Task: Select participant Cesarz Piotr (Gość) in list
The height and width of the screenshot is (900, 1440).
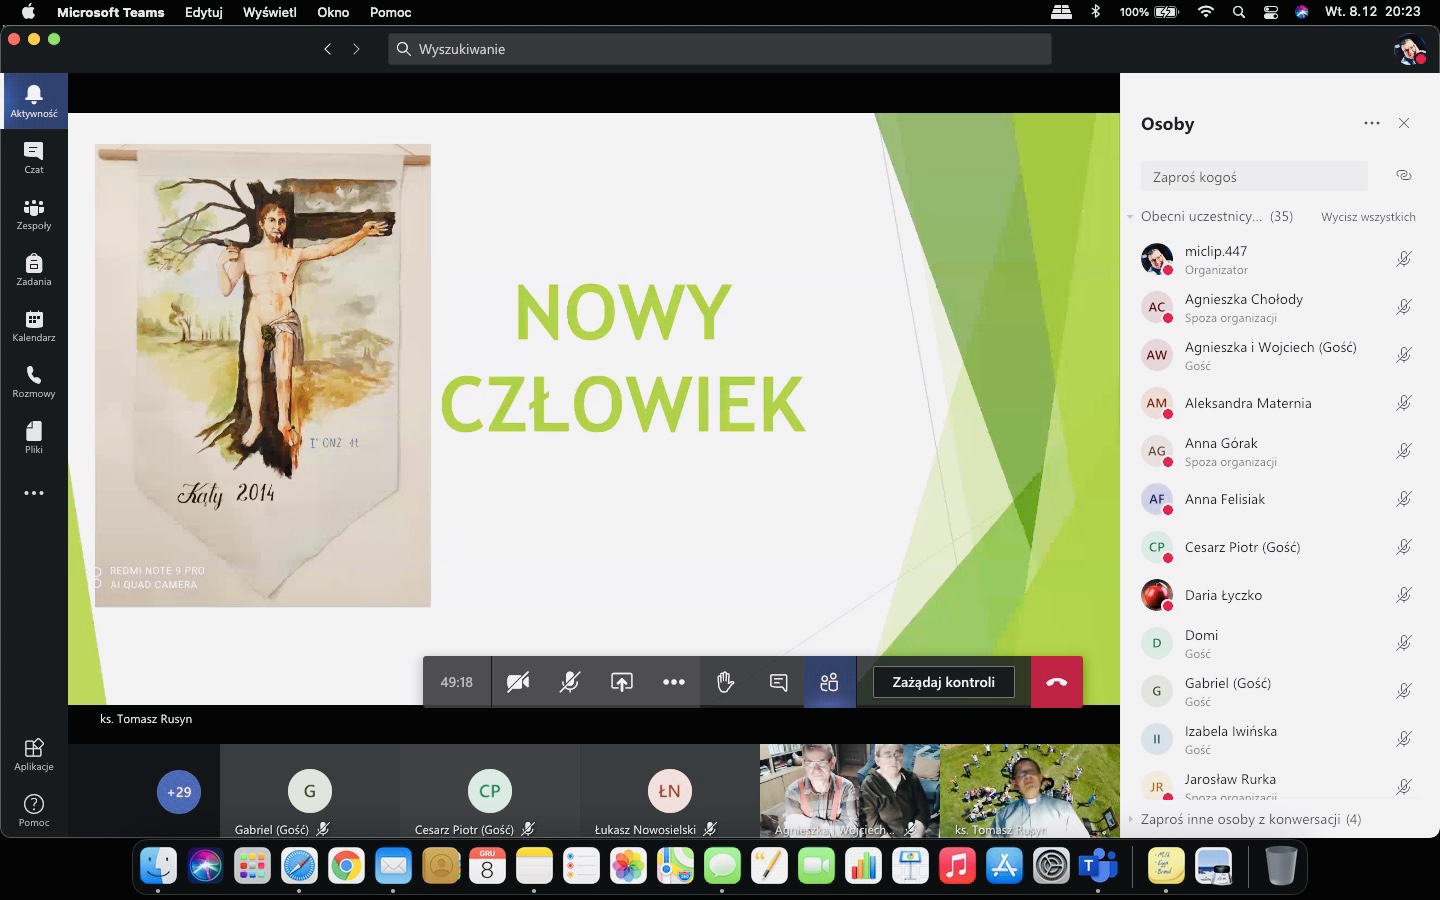Action: pos(1280,547)
